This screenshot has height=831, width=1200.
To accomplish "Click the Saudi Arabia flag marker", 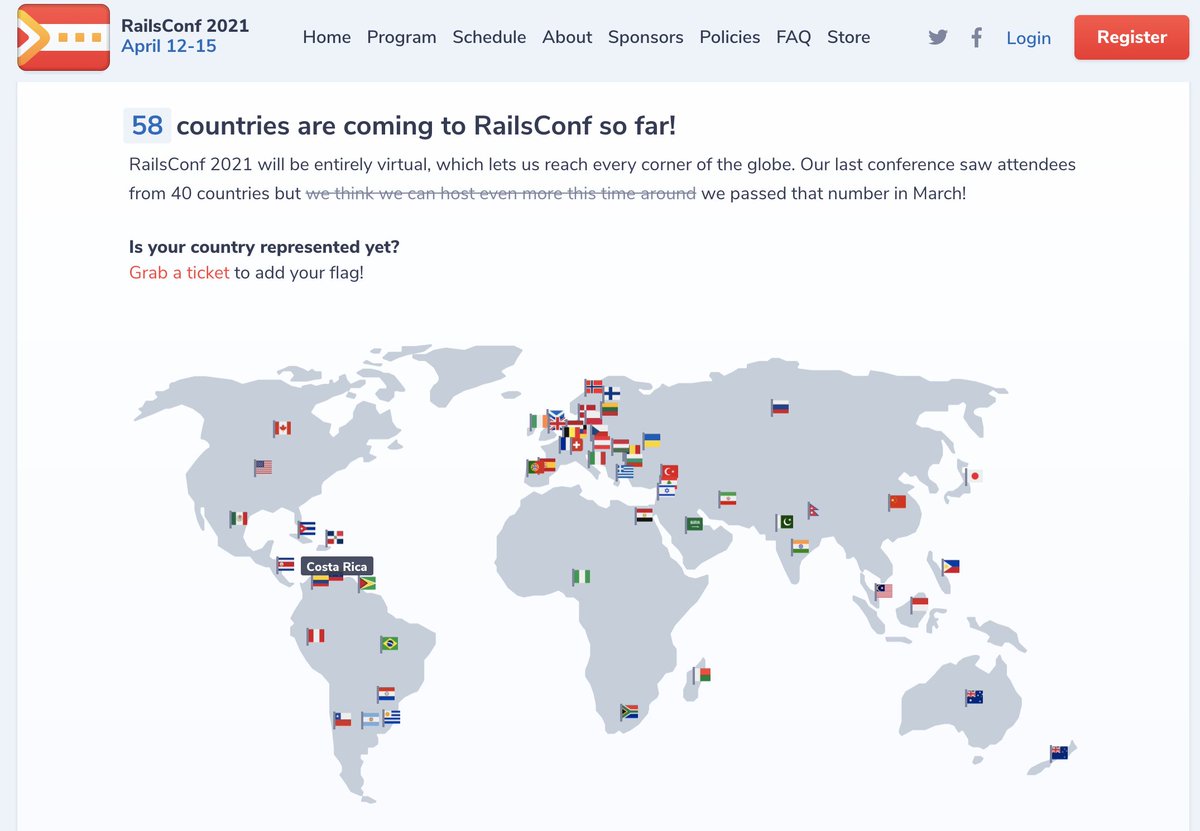I will coord(694,524).
